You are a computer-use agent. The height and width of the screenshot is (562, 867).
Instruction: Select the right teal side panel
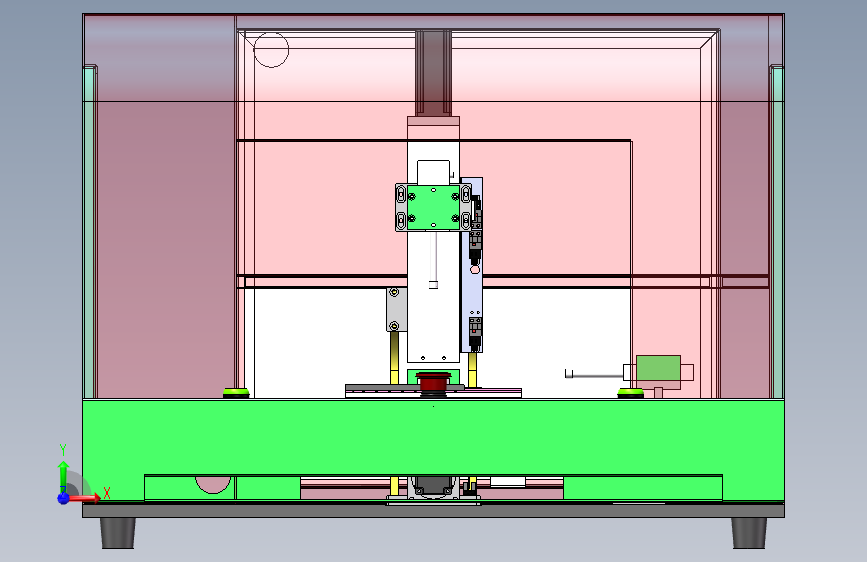click(778, 231)
